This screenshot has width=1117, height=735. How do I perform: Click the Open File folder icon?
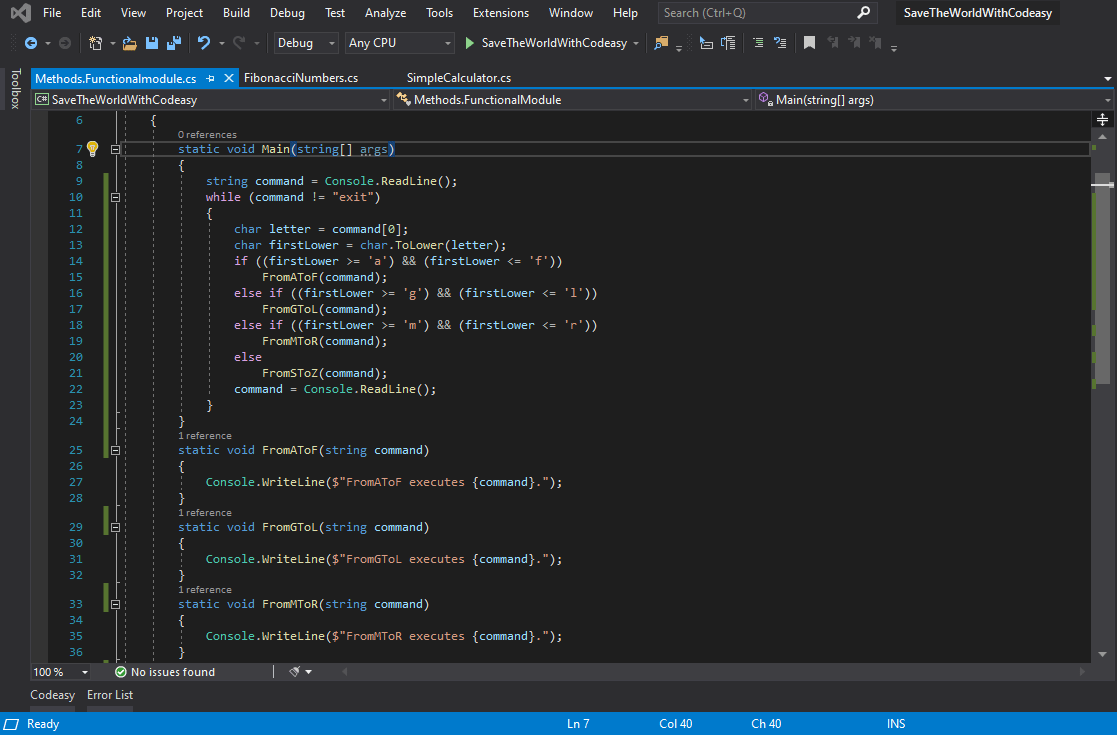click(x=130, y=43)
